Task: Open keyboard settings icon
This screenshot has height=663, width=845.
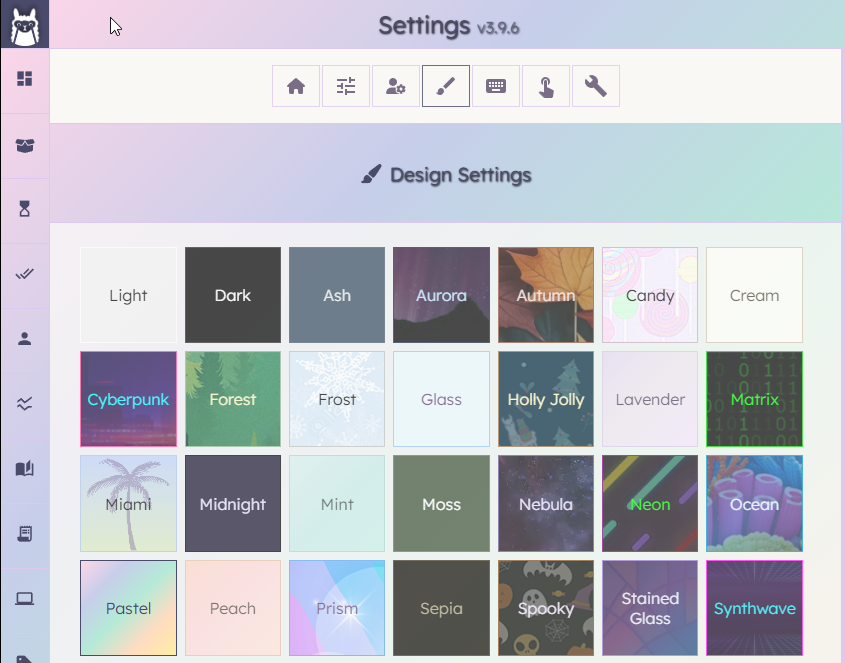Action: coord(496,86)
